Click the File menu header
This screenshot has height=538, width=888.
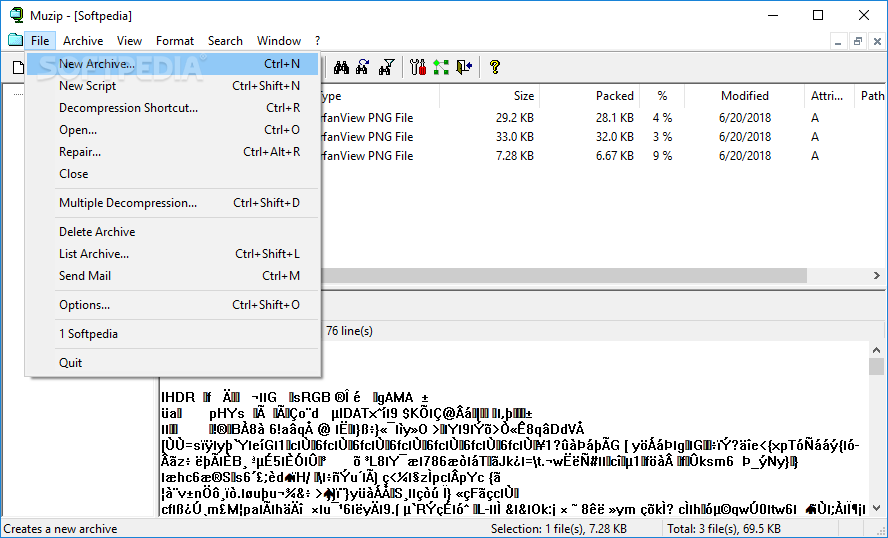click(x=40, y=41)
